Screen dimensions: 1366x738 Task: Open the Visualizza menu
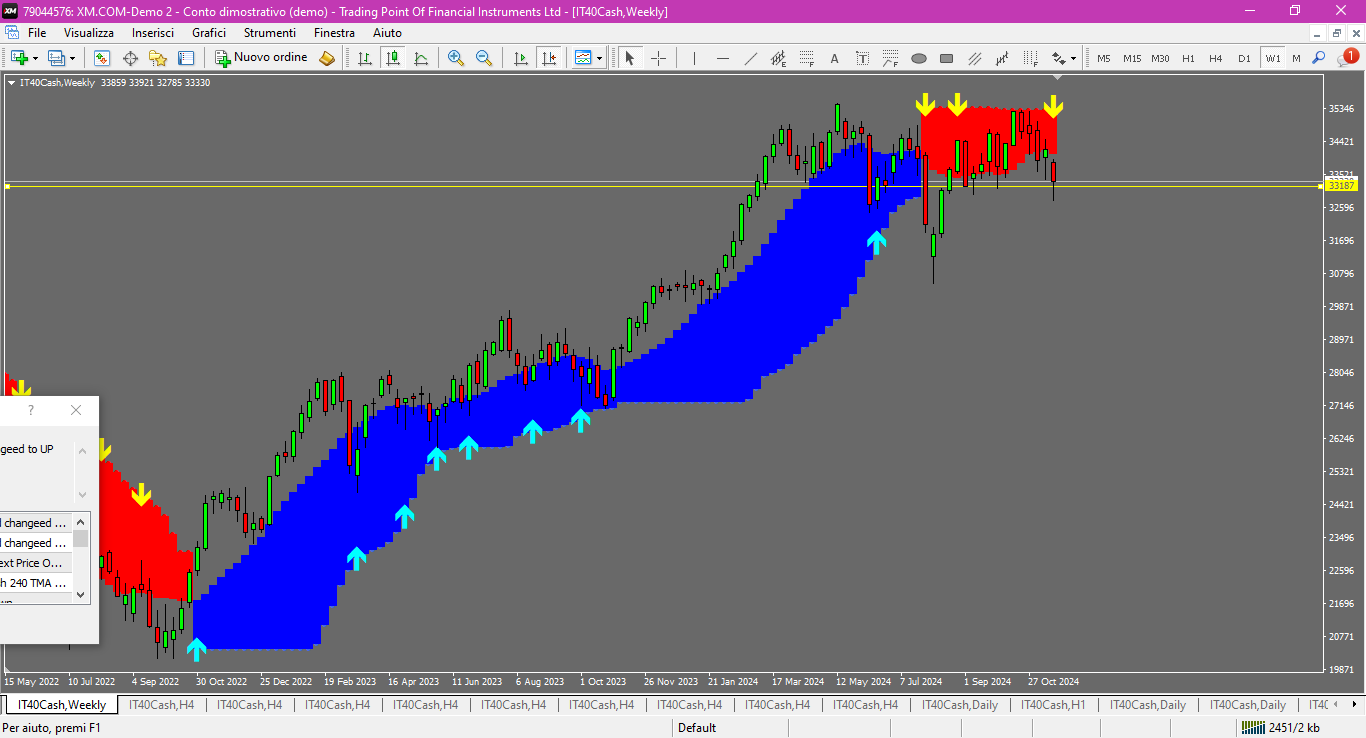pyautogui.click(x=89, y=33)
